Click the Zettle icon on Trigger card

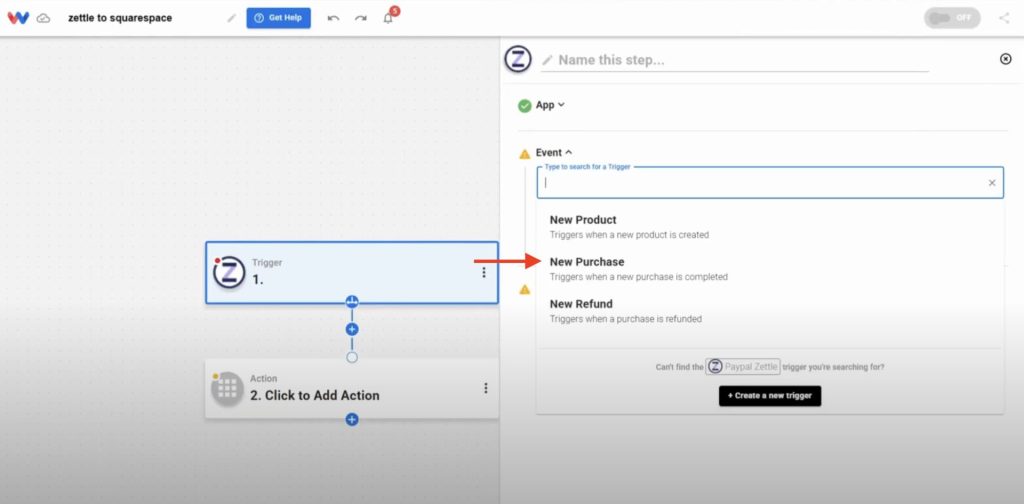click(x=229, y=272)
